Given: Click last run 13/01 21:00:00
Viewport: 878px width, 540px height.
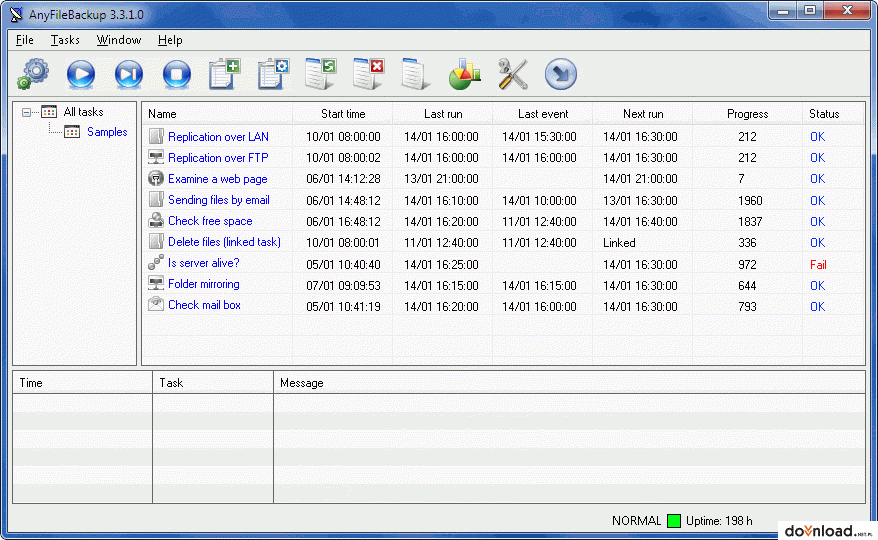Looking at the screenshot, I should click(441, 179).
